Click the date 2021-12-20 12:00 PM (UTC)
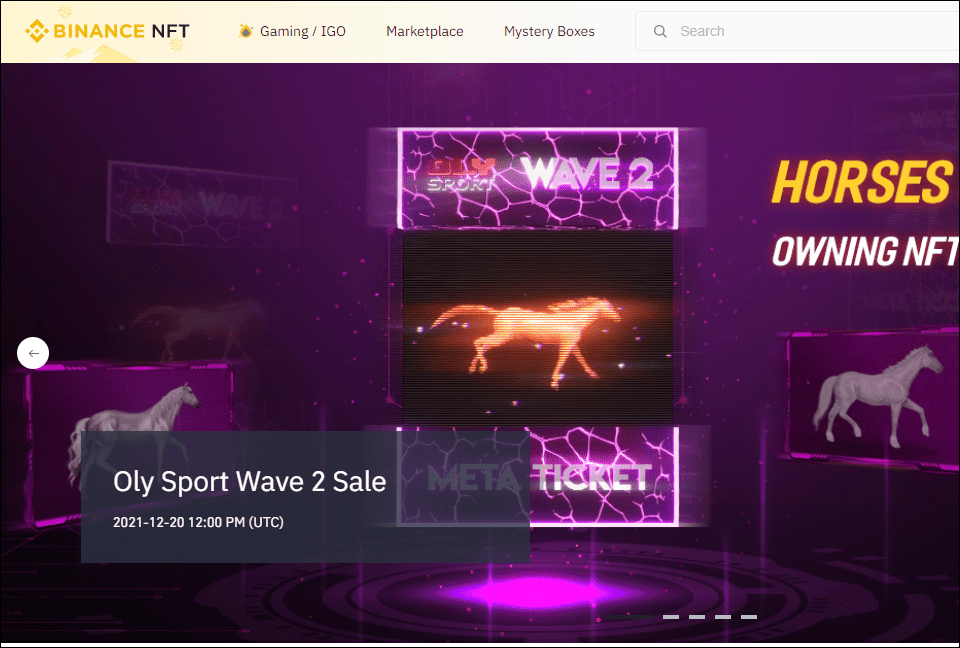This screenshot has width=960, height=648. coord(198,522)
